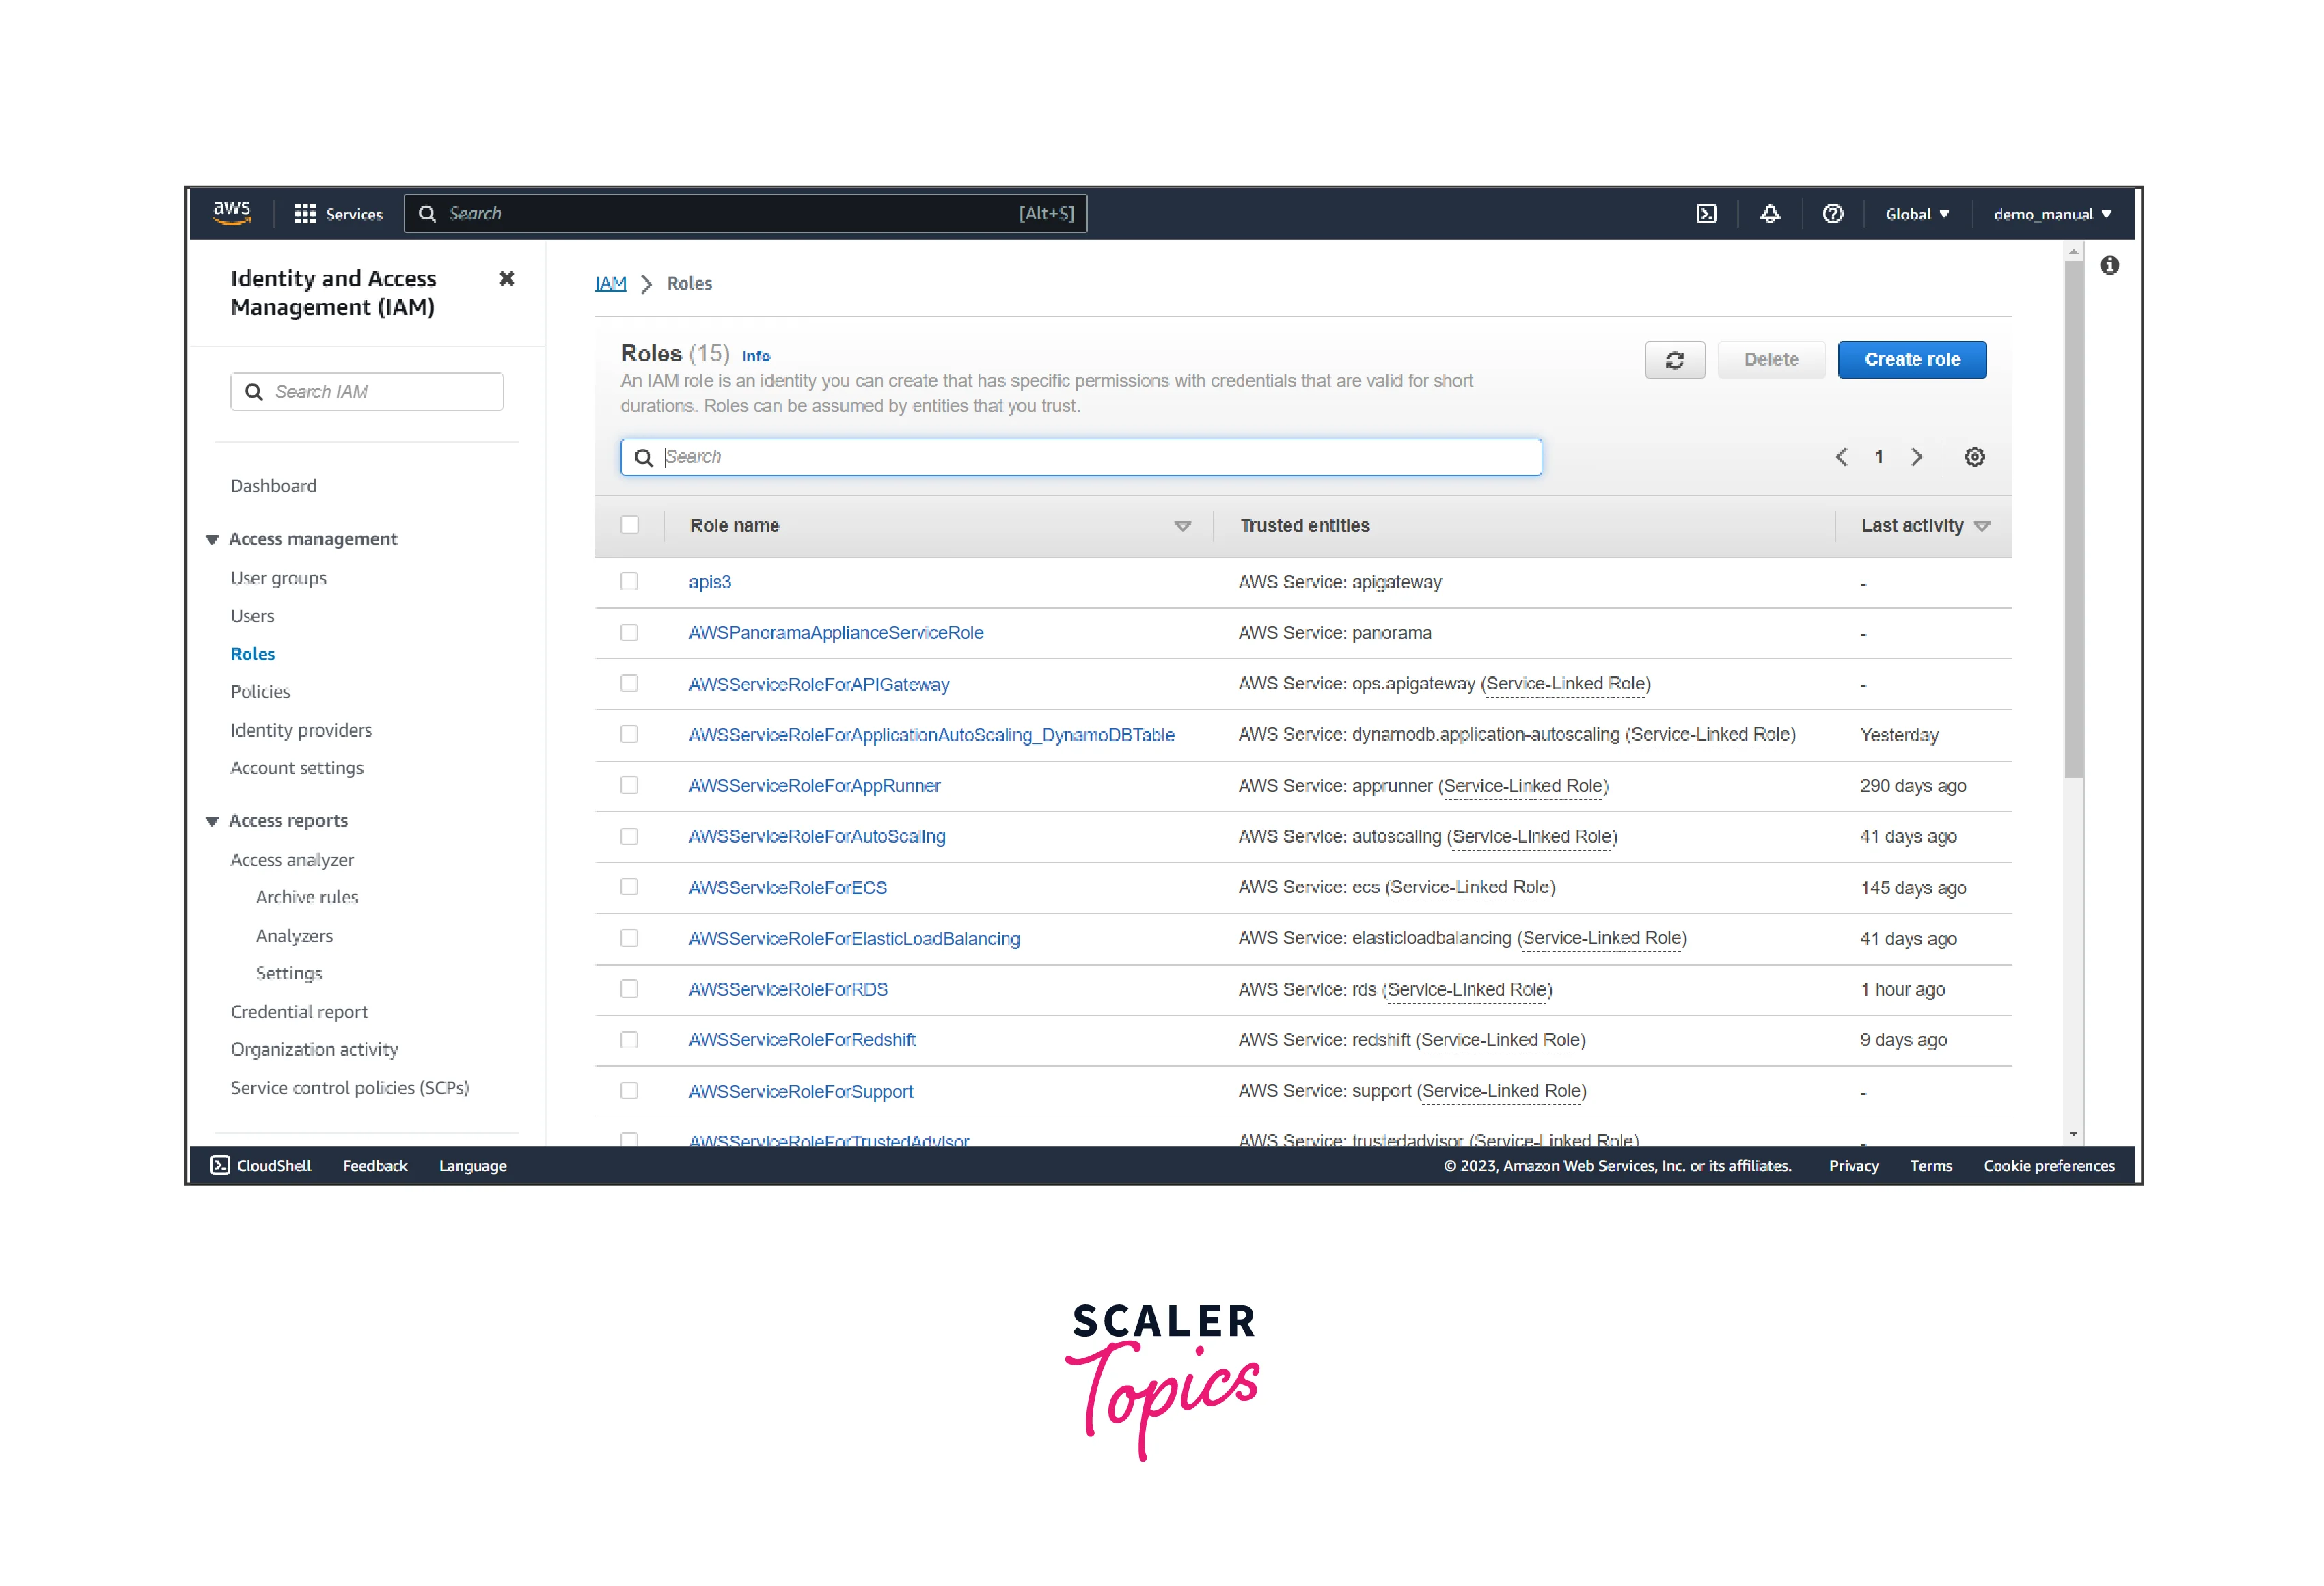Open table preferences gear icon
Screen dimensions: 2324x1586
[x=1974, y=457]
